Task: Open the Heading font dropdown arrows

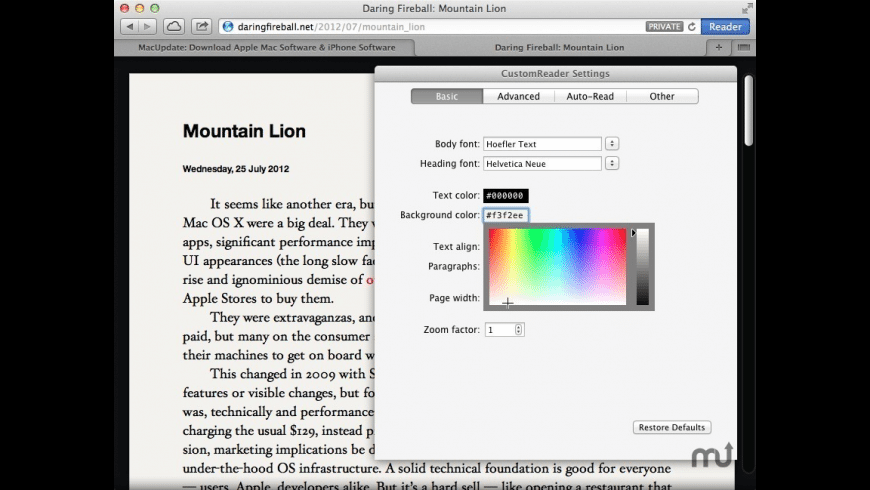Action: tap(611, 164)
